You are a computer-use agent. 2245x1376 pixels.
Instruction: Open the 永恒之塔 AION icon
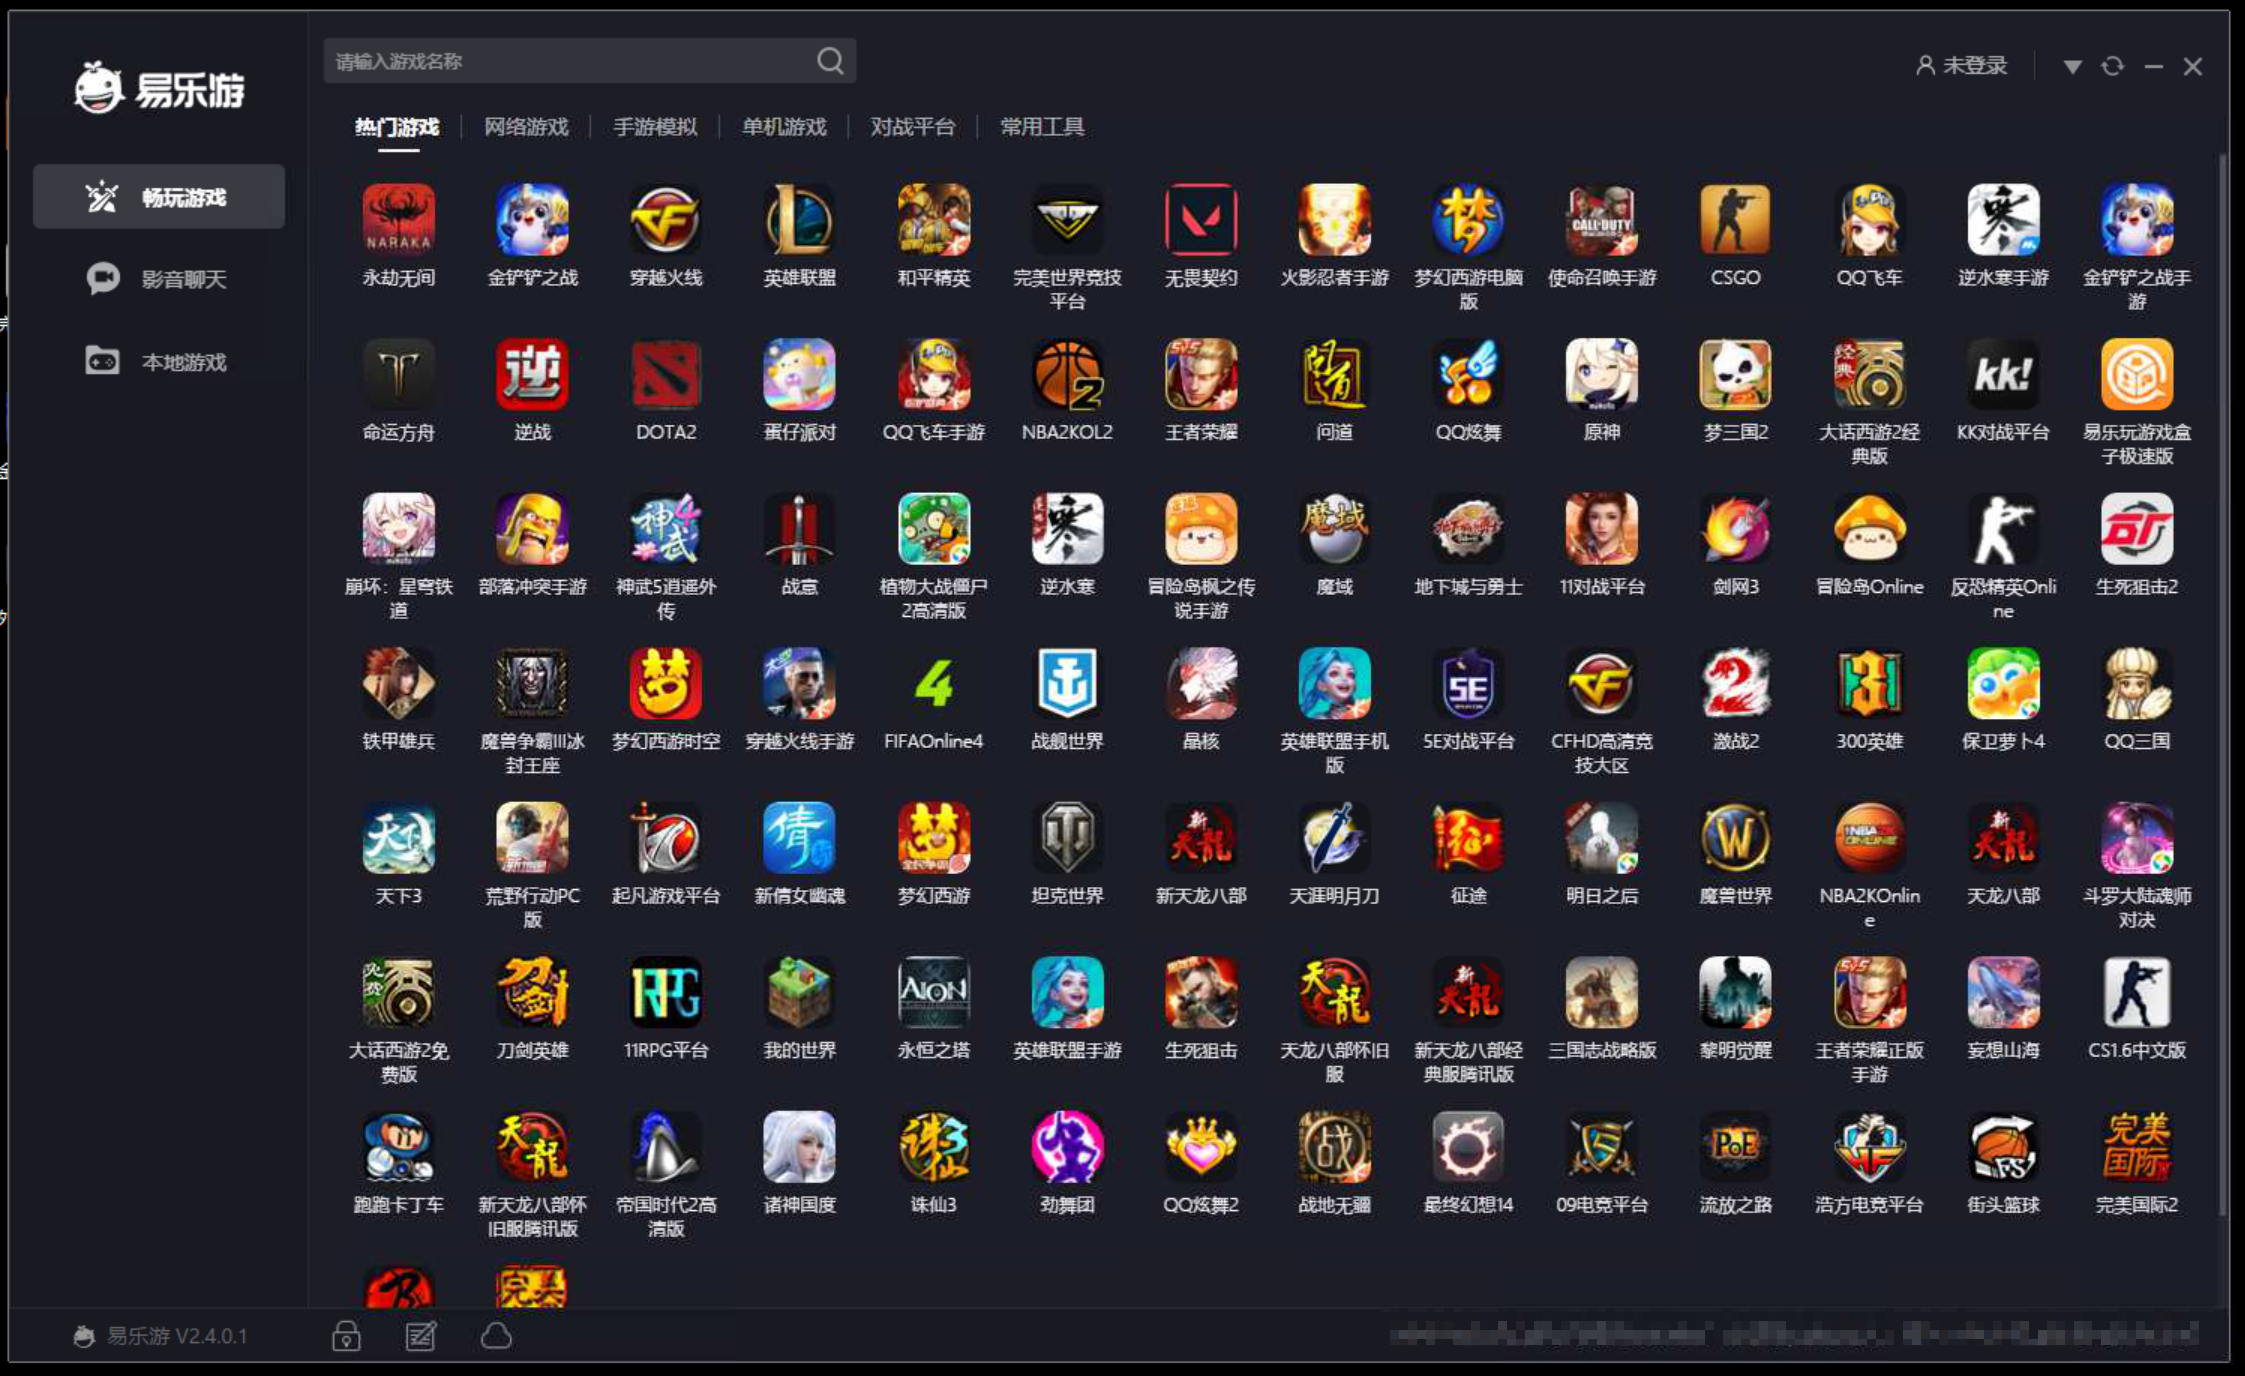(x=933, y=992)
